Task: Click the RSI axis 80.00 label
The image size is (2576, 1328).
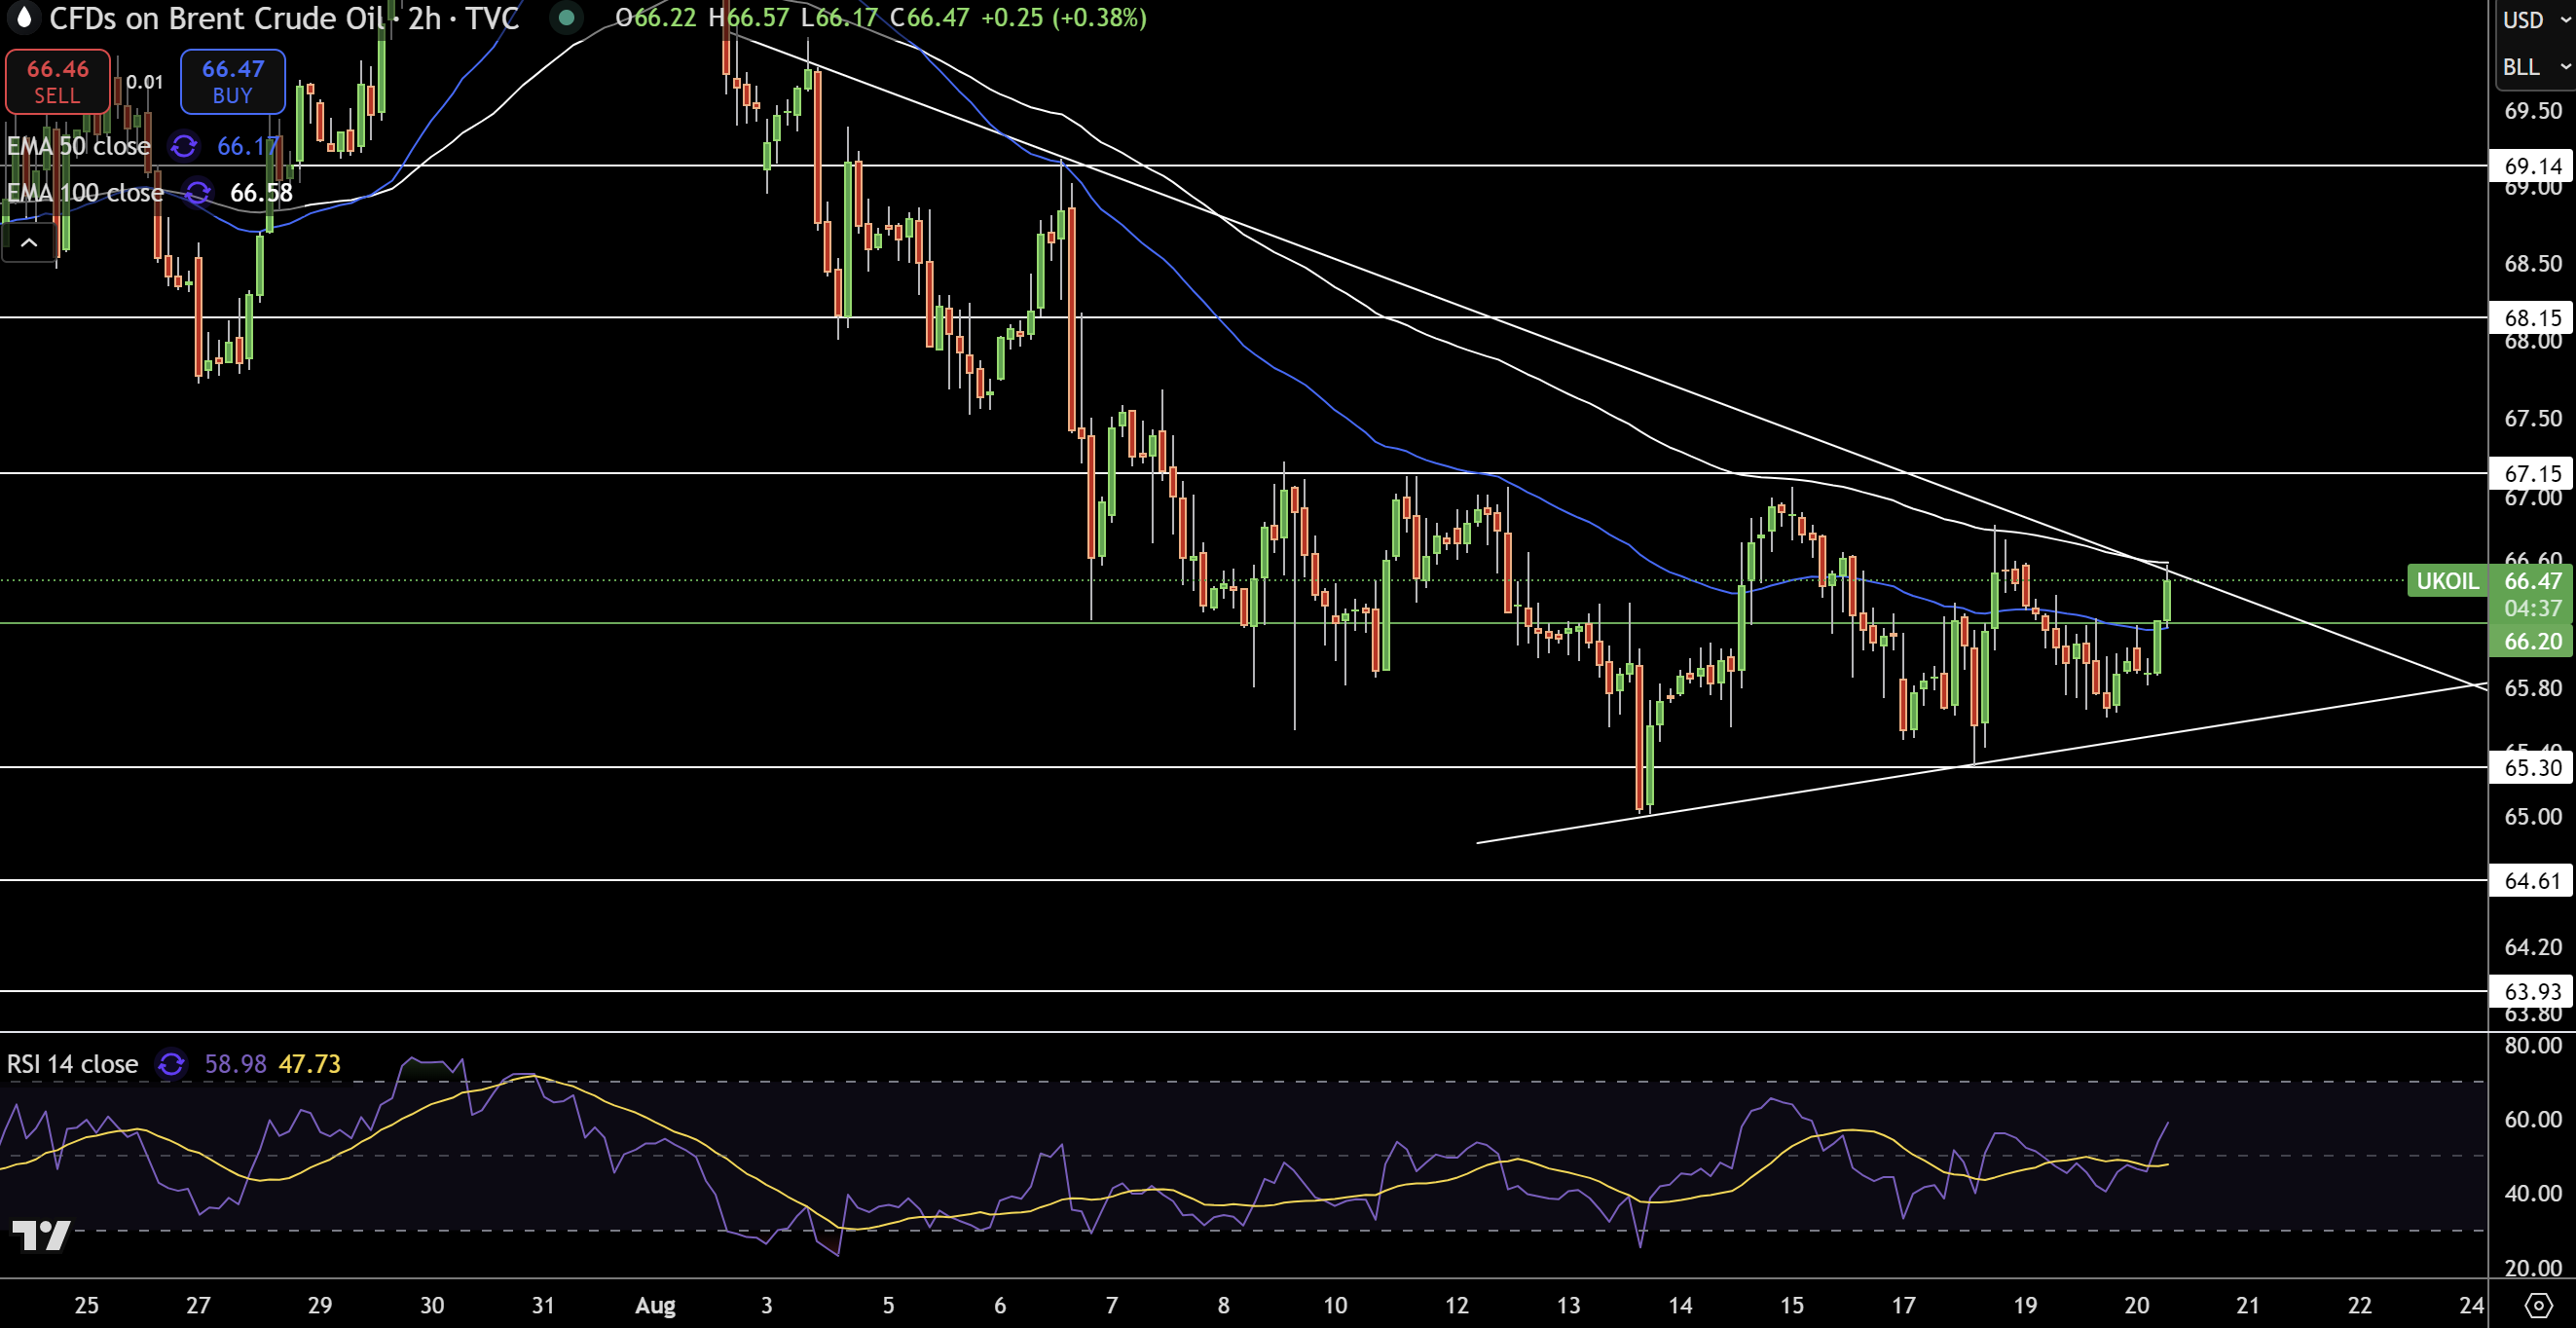Action: tap(2532, 1045)
